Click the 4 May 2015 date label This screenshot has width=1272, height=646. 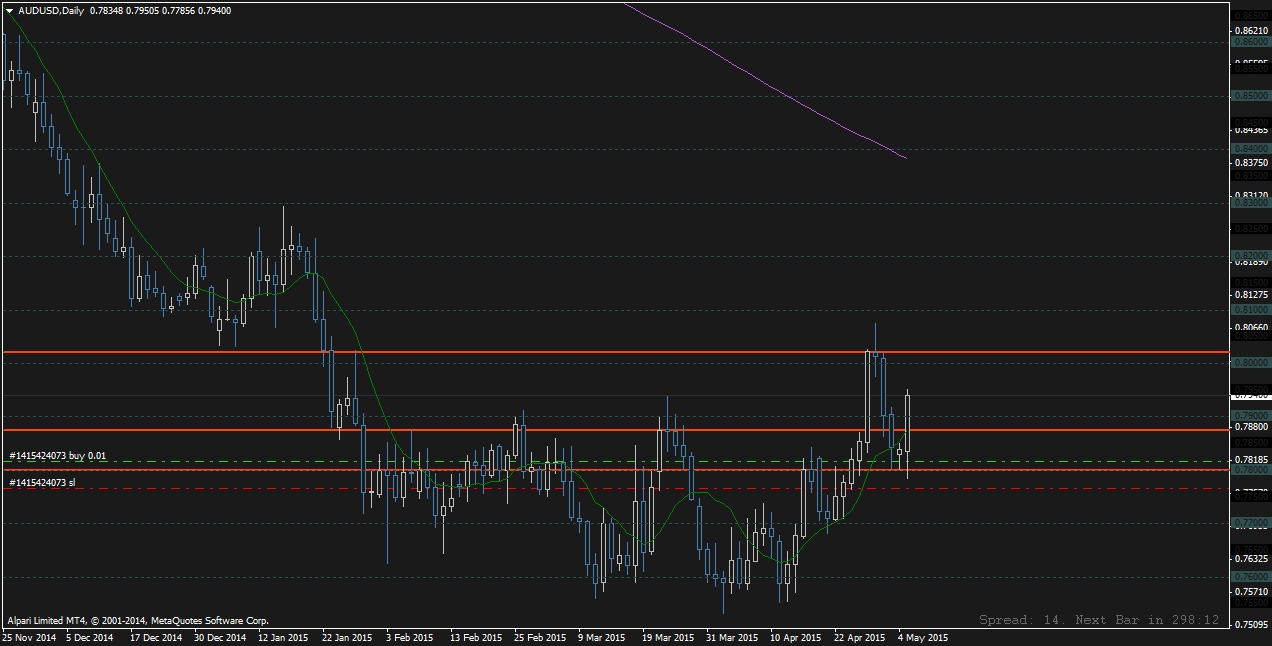[923, 637]
